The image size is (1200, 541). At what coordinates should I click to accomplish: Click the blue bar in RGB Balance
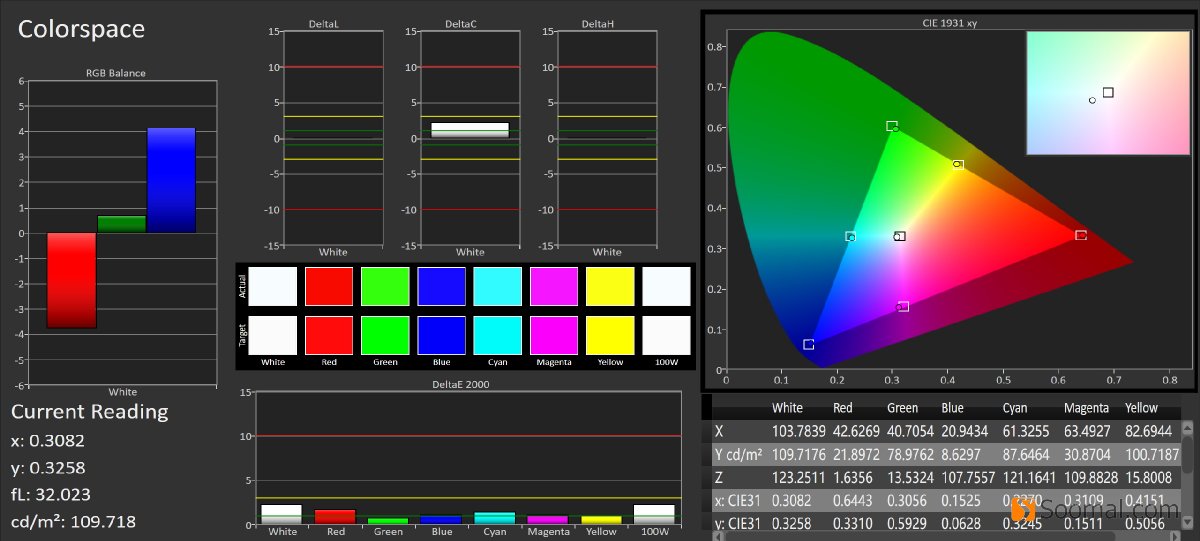coord(171,180)
